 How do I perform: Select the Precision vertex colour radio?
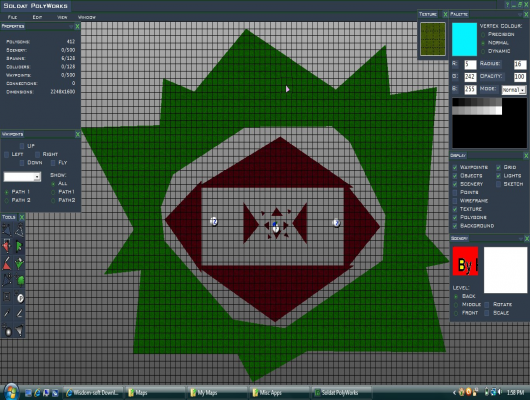pos(483,34)
